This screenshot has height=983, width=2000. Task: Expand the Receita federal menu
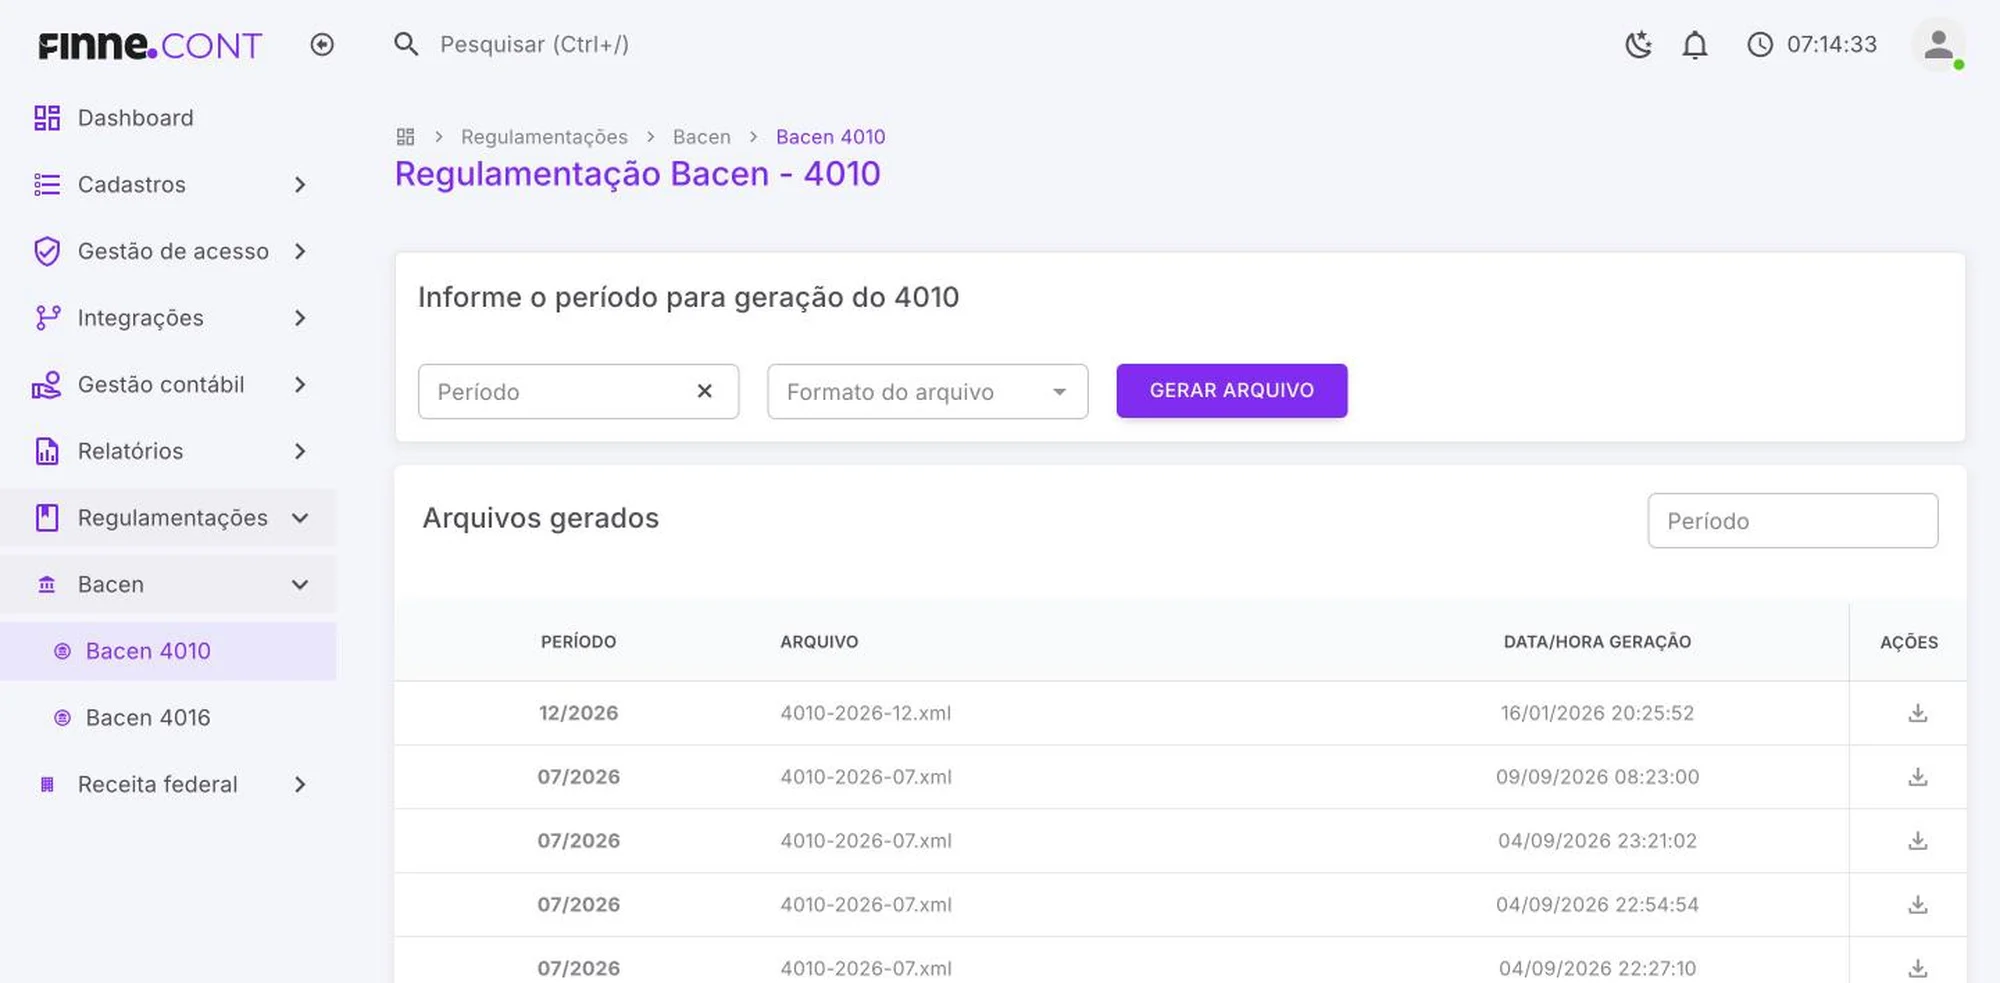point(168,785)
